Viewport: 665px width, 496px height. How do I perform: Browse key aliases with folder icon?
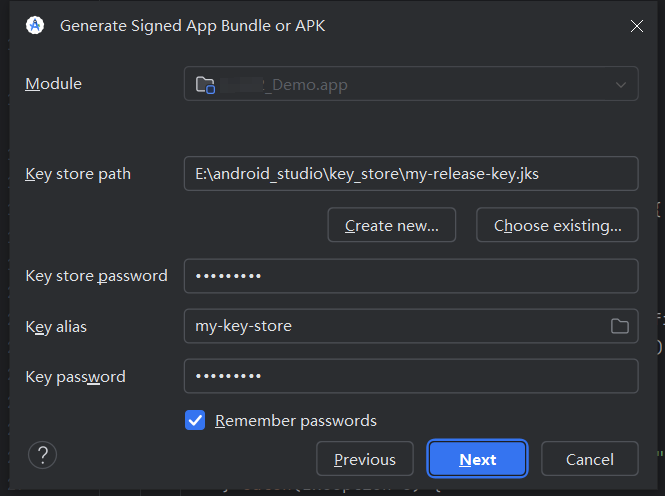620,326
